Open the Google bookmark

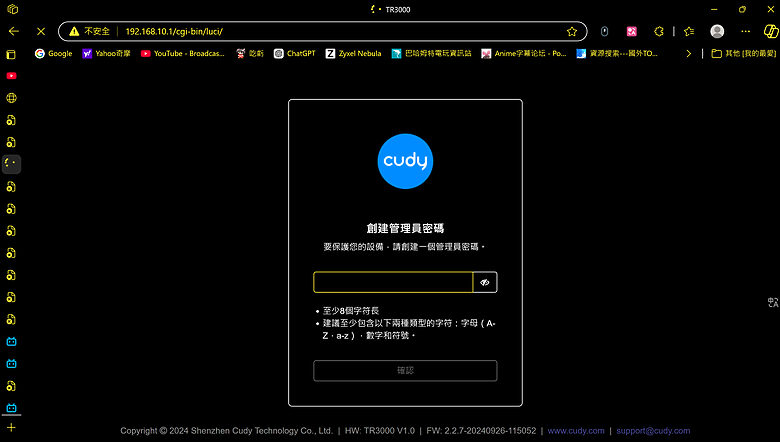point(53,53)
